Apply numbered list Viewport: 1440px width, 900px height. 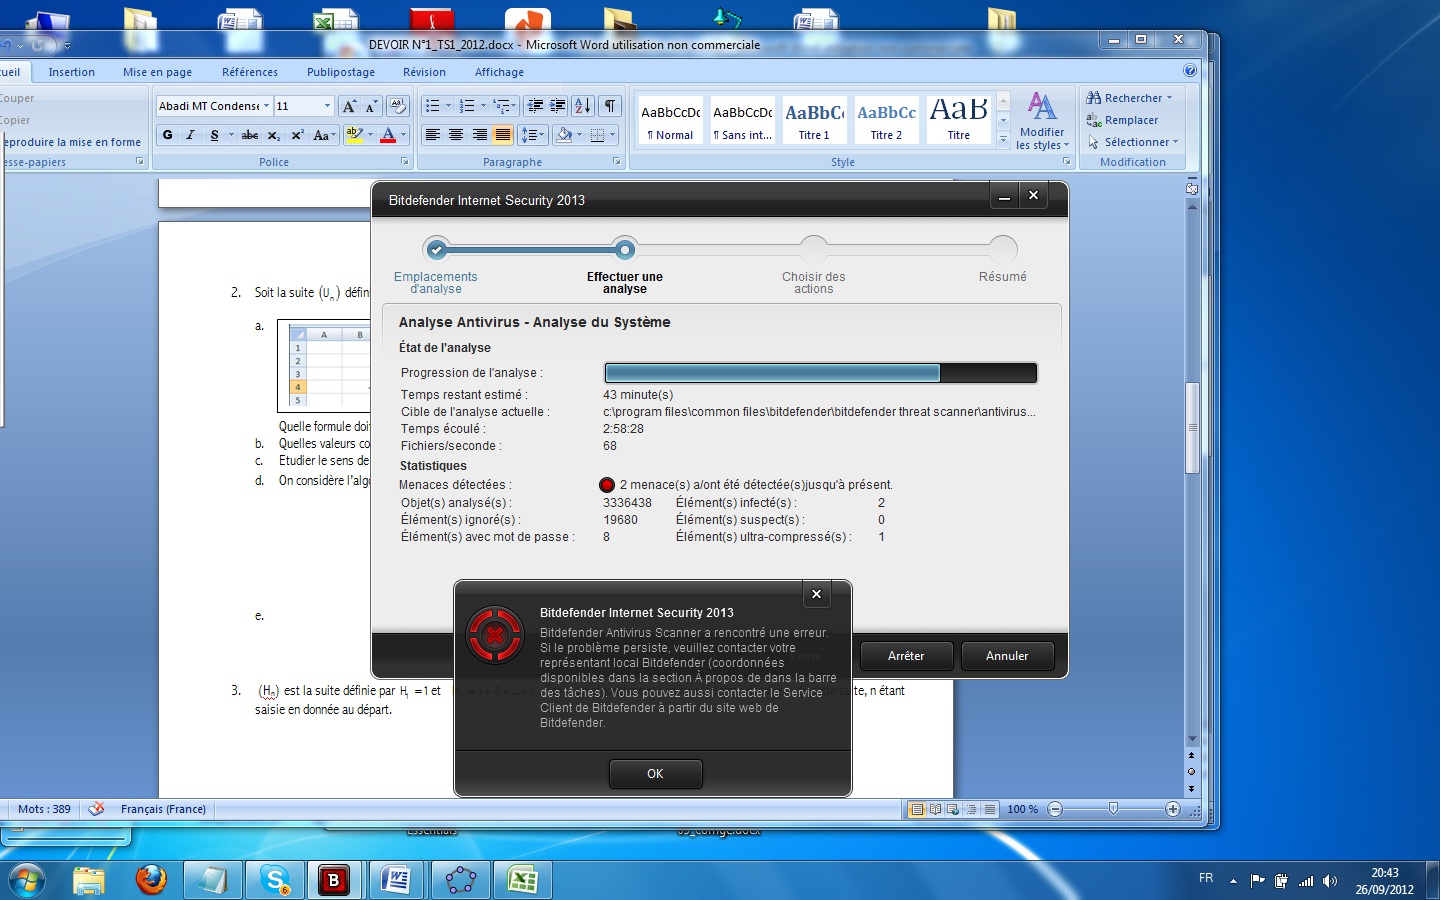[x=467, y=106]
